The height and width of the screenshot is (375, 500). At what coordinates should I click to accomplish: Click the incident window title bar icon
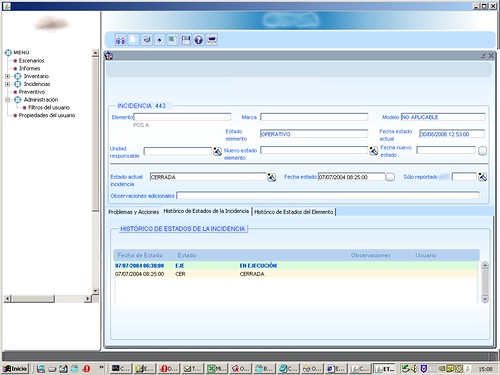coord(109,56)
